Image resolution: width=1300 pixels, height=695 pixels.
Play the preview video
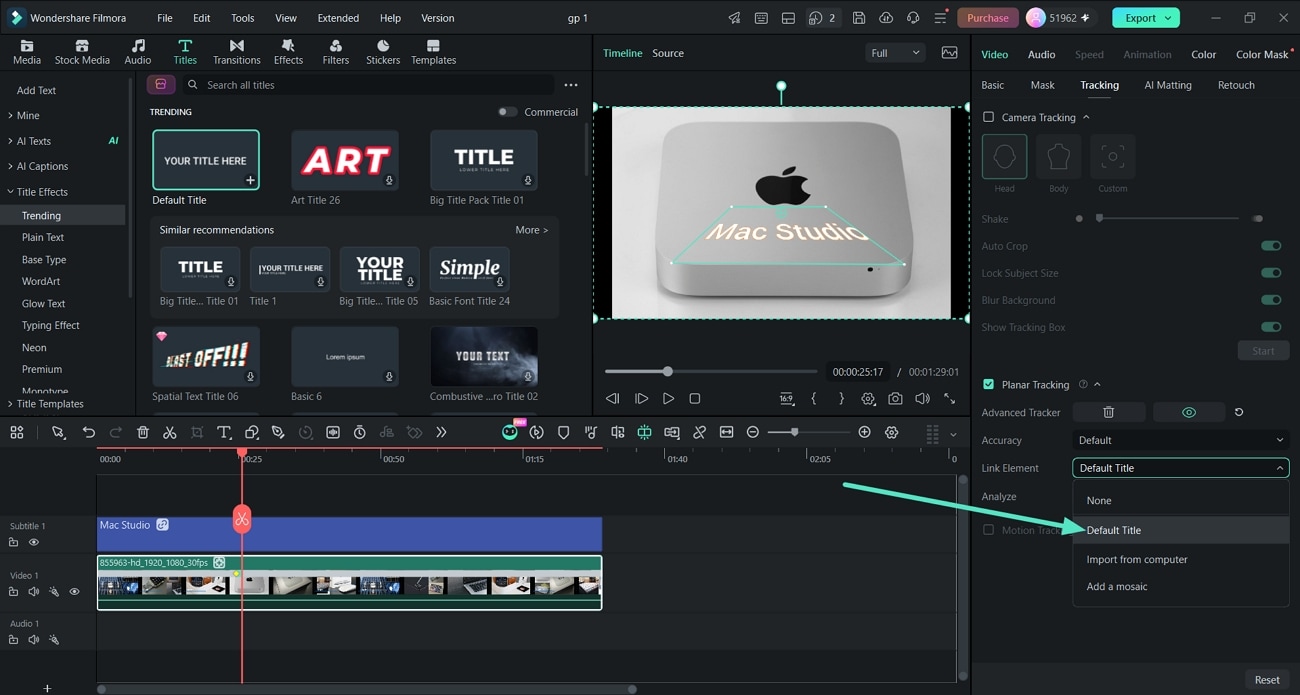(668, 398)
